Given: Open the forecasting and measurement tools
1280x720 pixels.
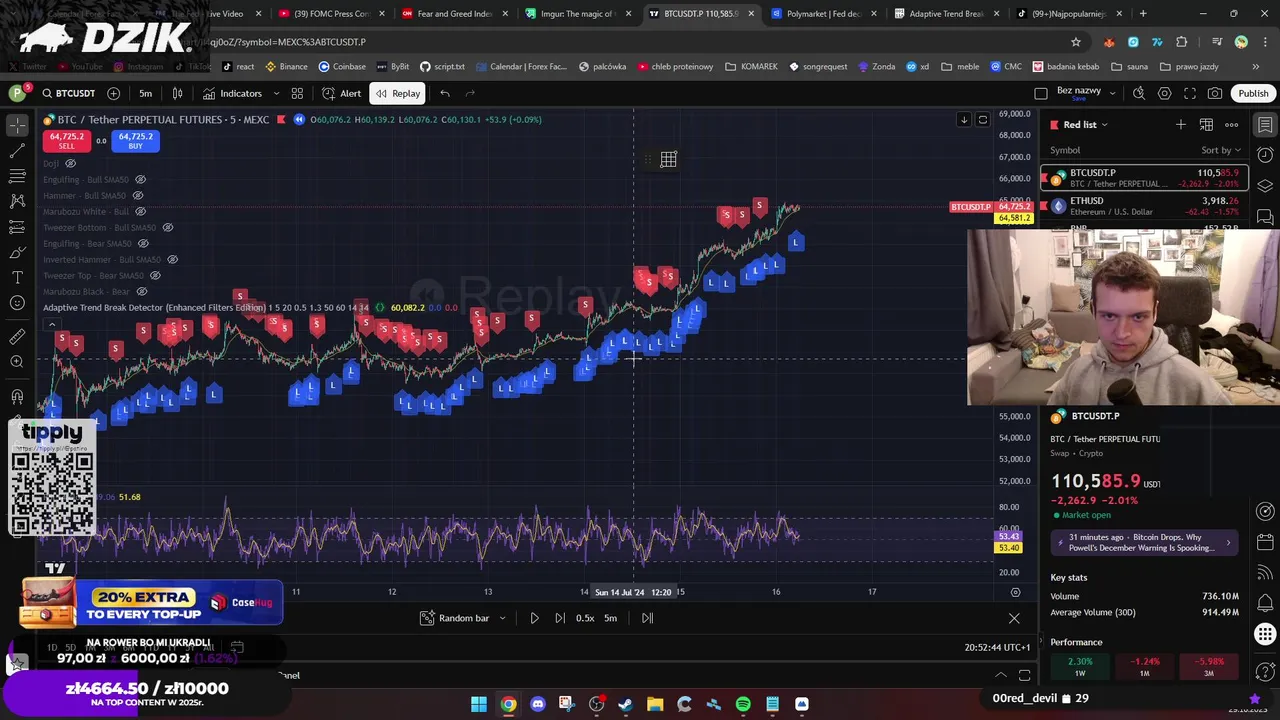Looking at the screenshot, I should point(17,227).
